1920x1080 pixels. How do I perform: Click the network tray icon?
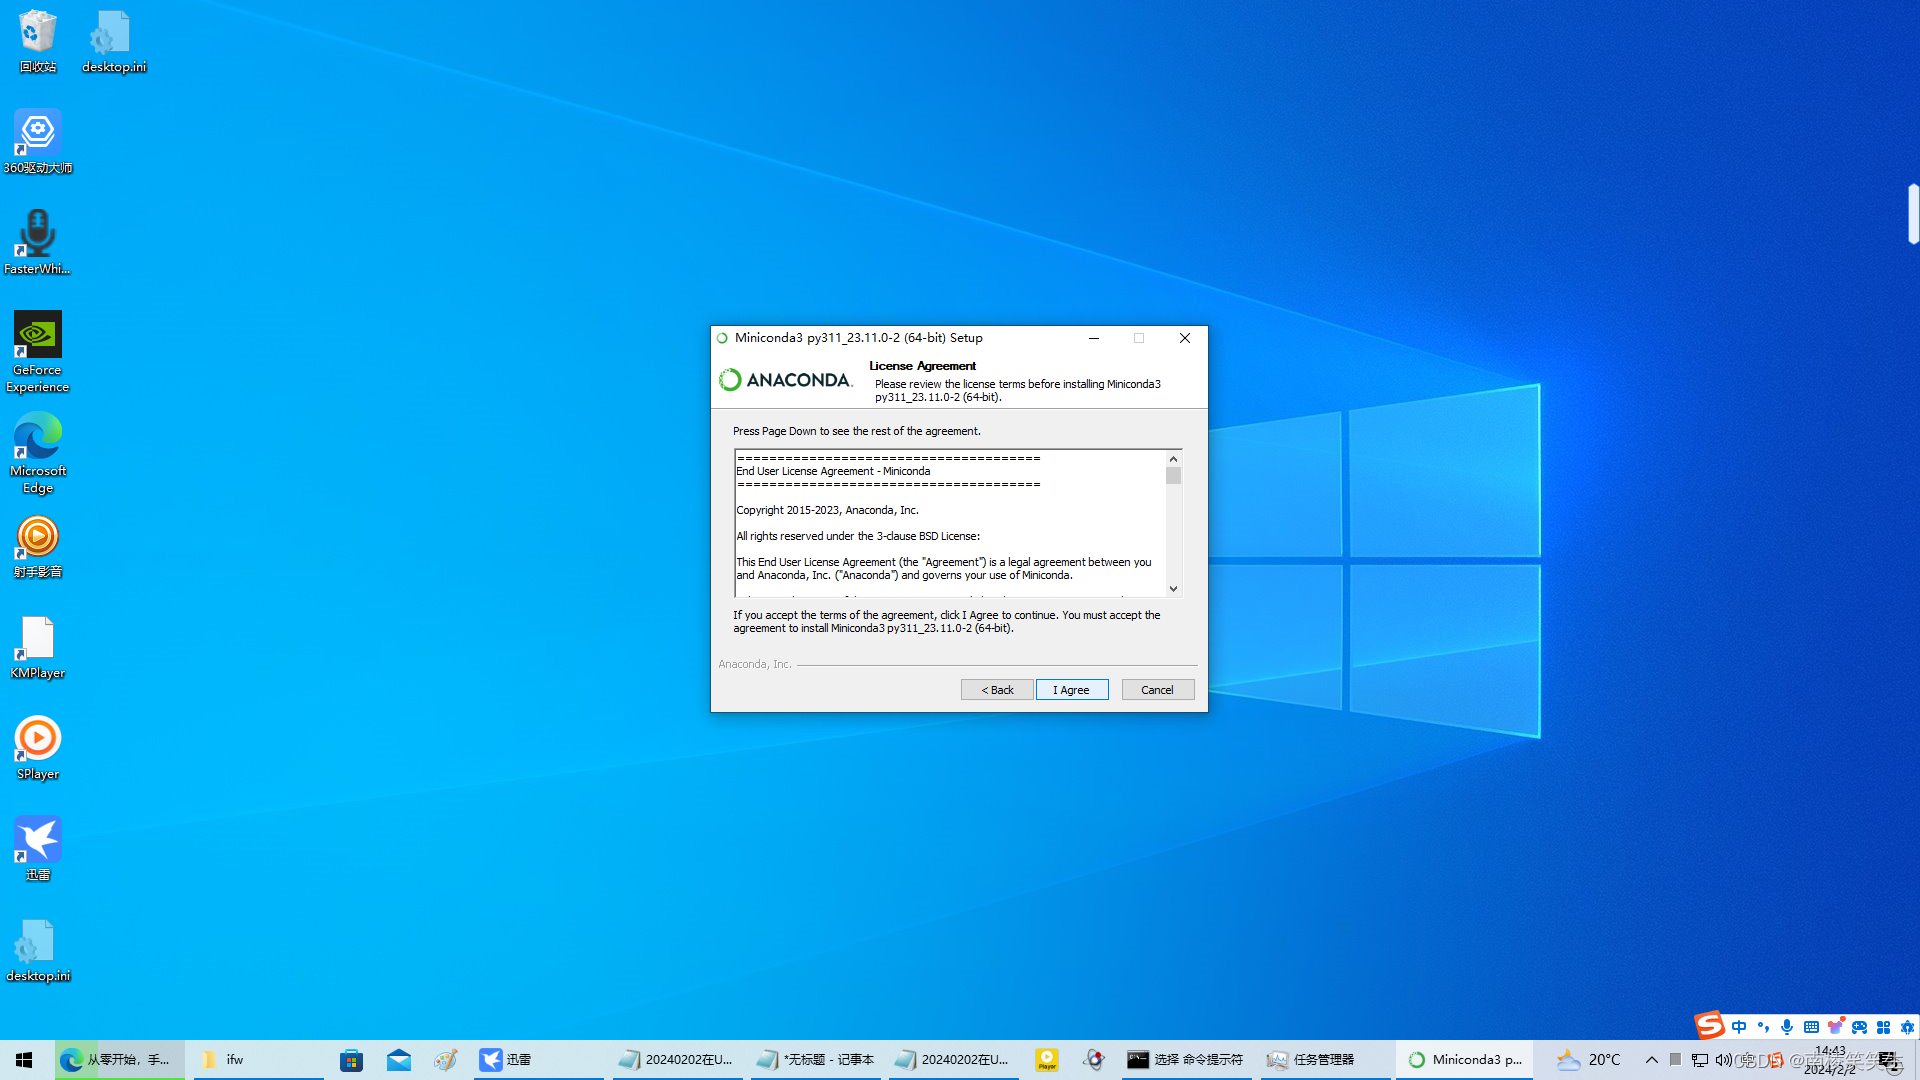1700,1060
